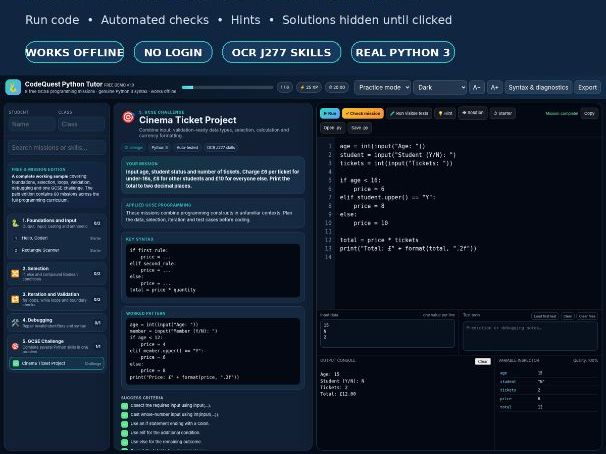
Task: Click the Export button
Action: click(587, 87)
